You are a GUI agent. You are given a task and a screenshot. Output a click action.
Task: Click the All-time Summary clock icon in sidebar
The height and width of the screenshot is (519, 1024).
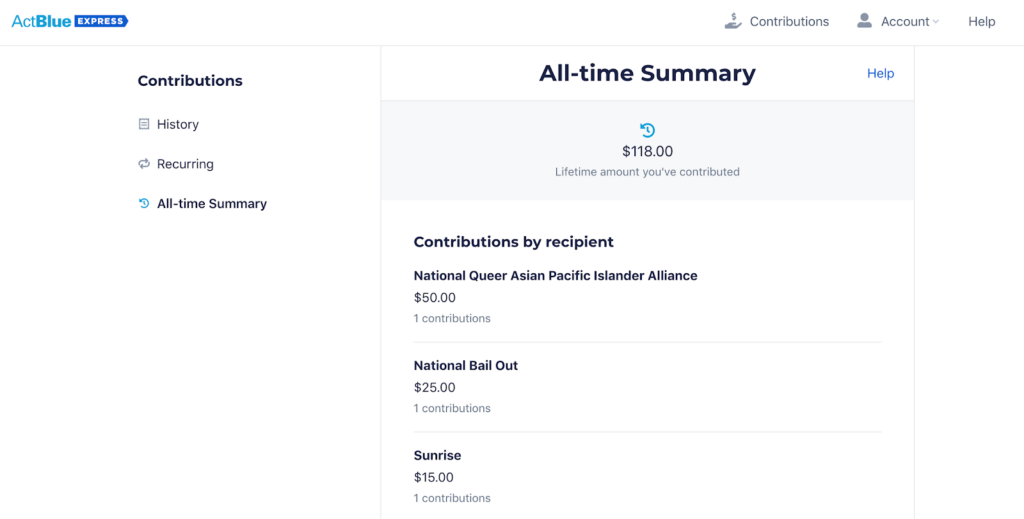click(x=144, y=204)
